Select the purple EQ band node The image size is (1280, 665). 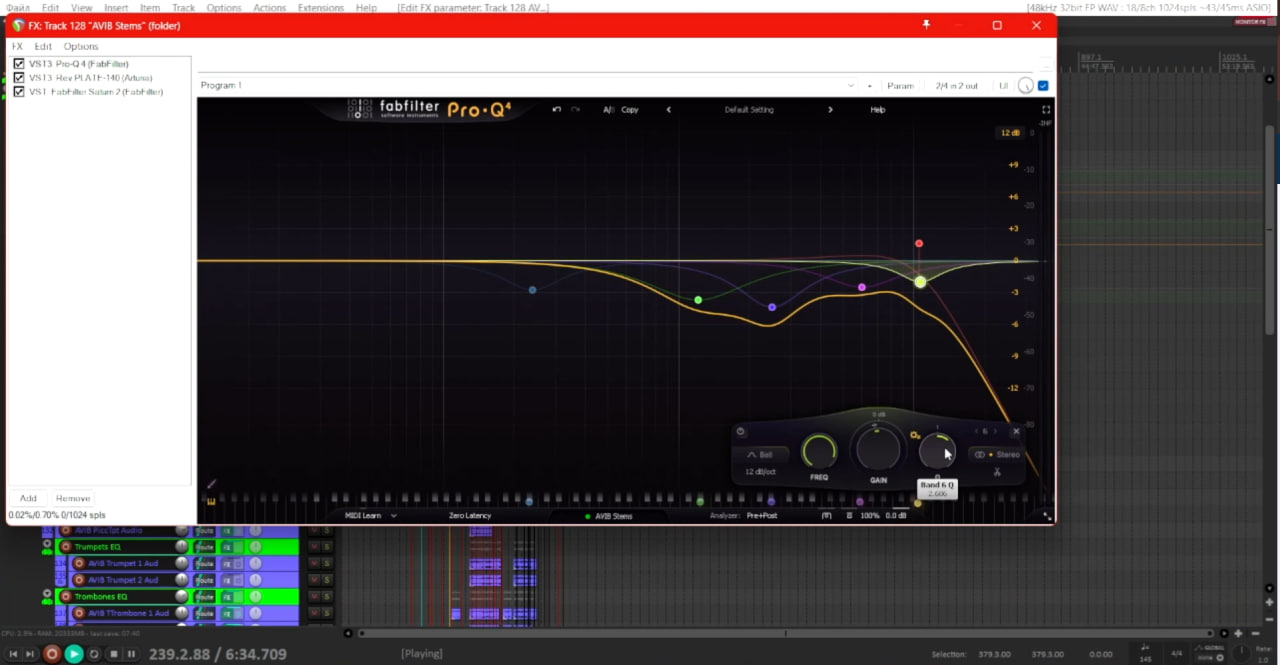click(772, 307)
